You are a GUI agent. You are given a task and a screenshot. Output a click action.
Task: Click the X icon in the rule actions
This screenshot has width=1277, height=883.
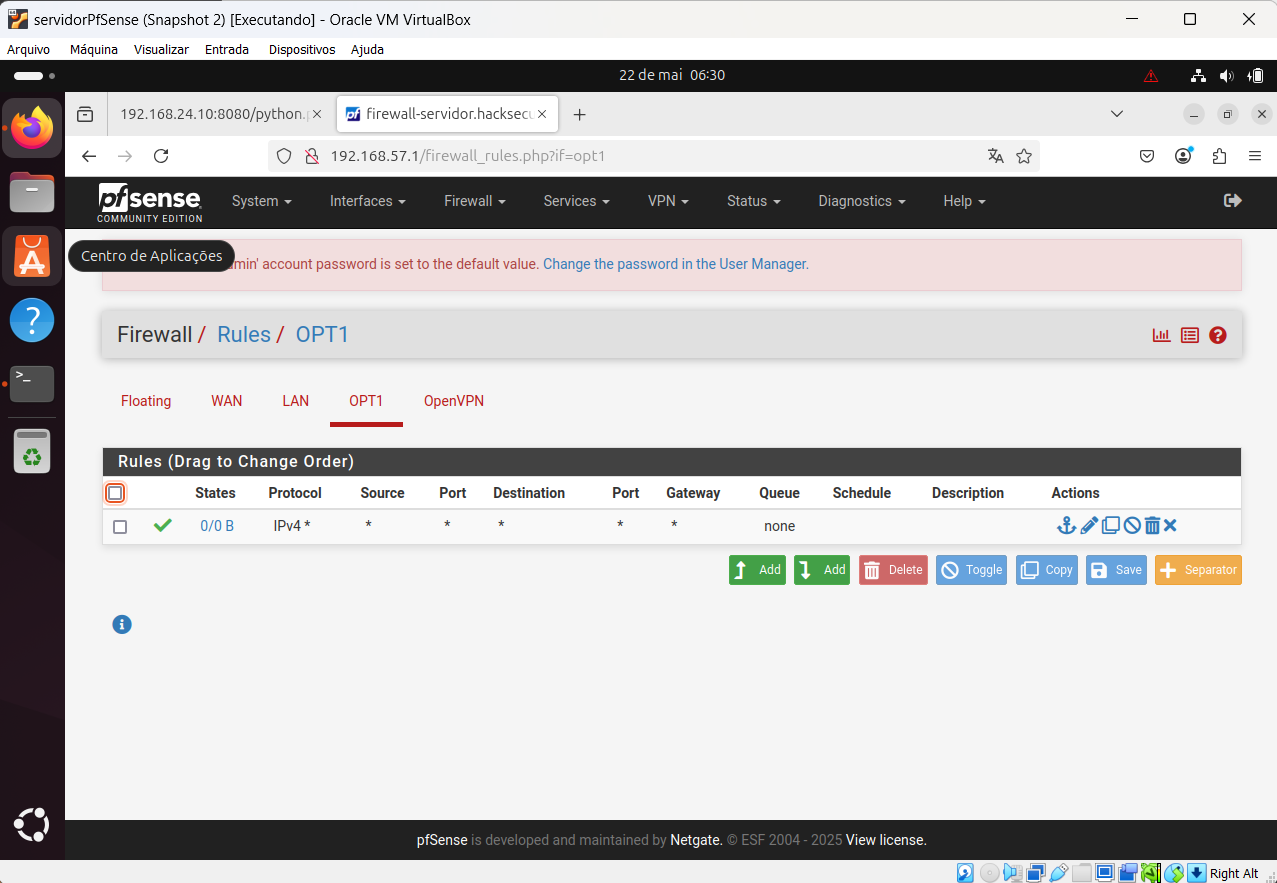click(1170, 525)
